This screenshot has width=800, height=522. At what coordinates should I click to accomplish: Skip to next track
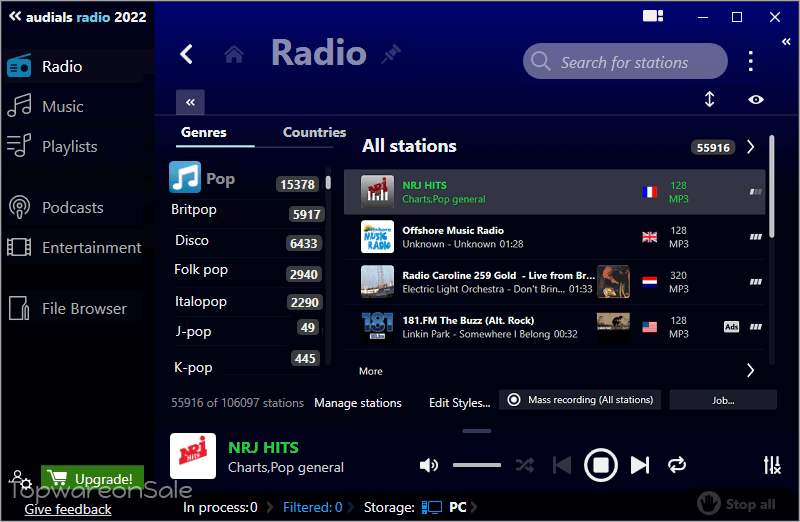[x=640, y=465]
